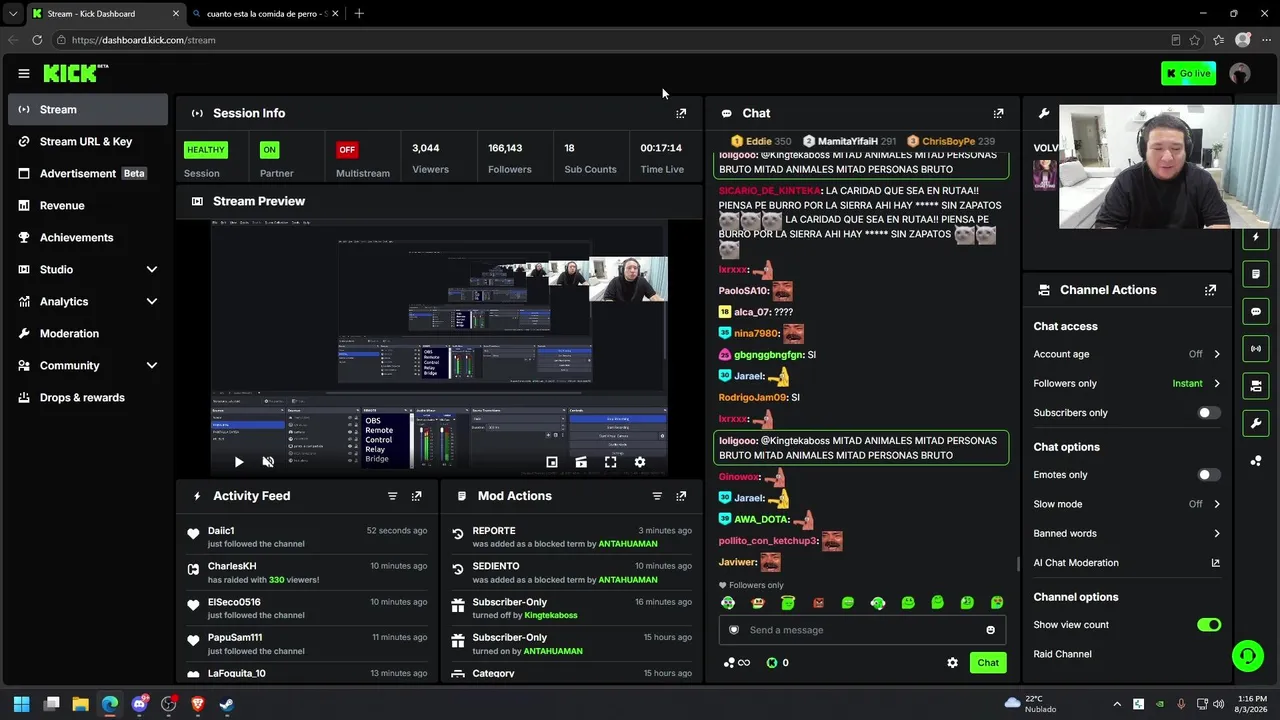The image size is (1280, 720).
Task: Open the Moderation page
Action: coord(88,333)
